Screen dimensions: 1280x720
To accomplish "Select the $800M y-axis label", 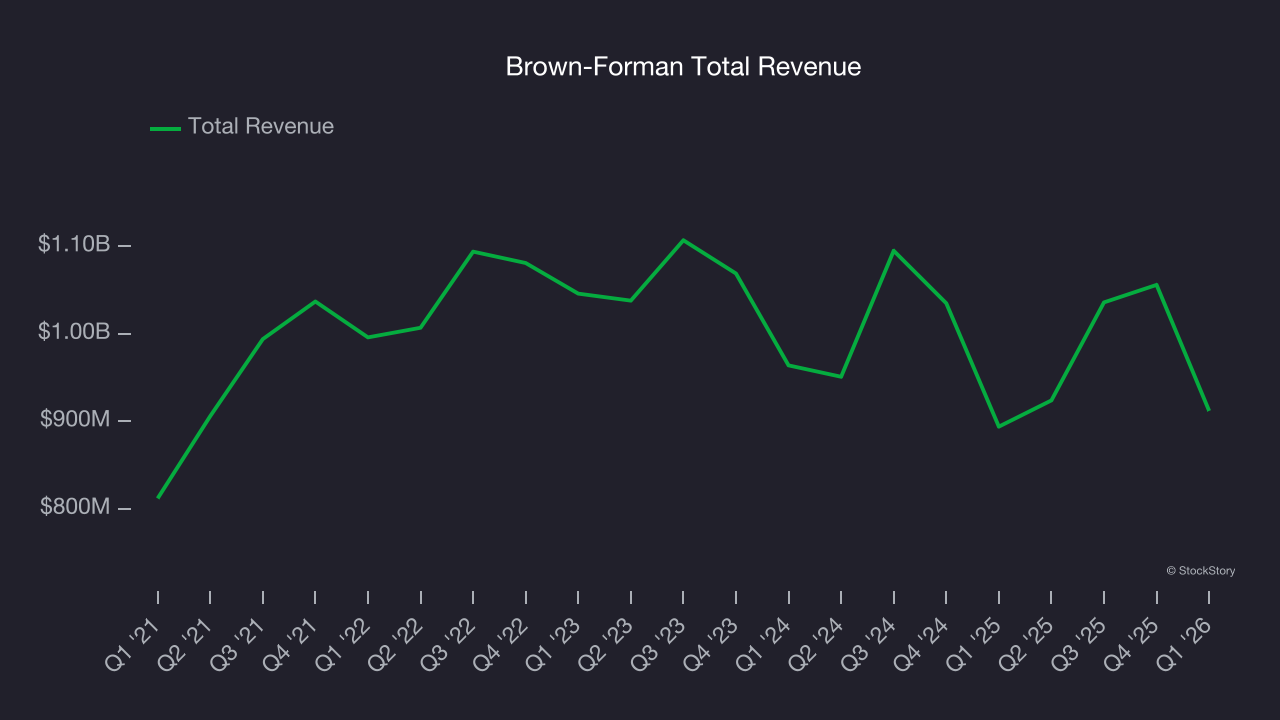I will click(75, 507).
